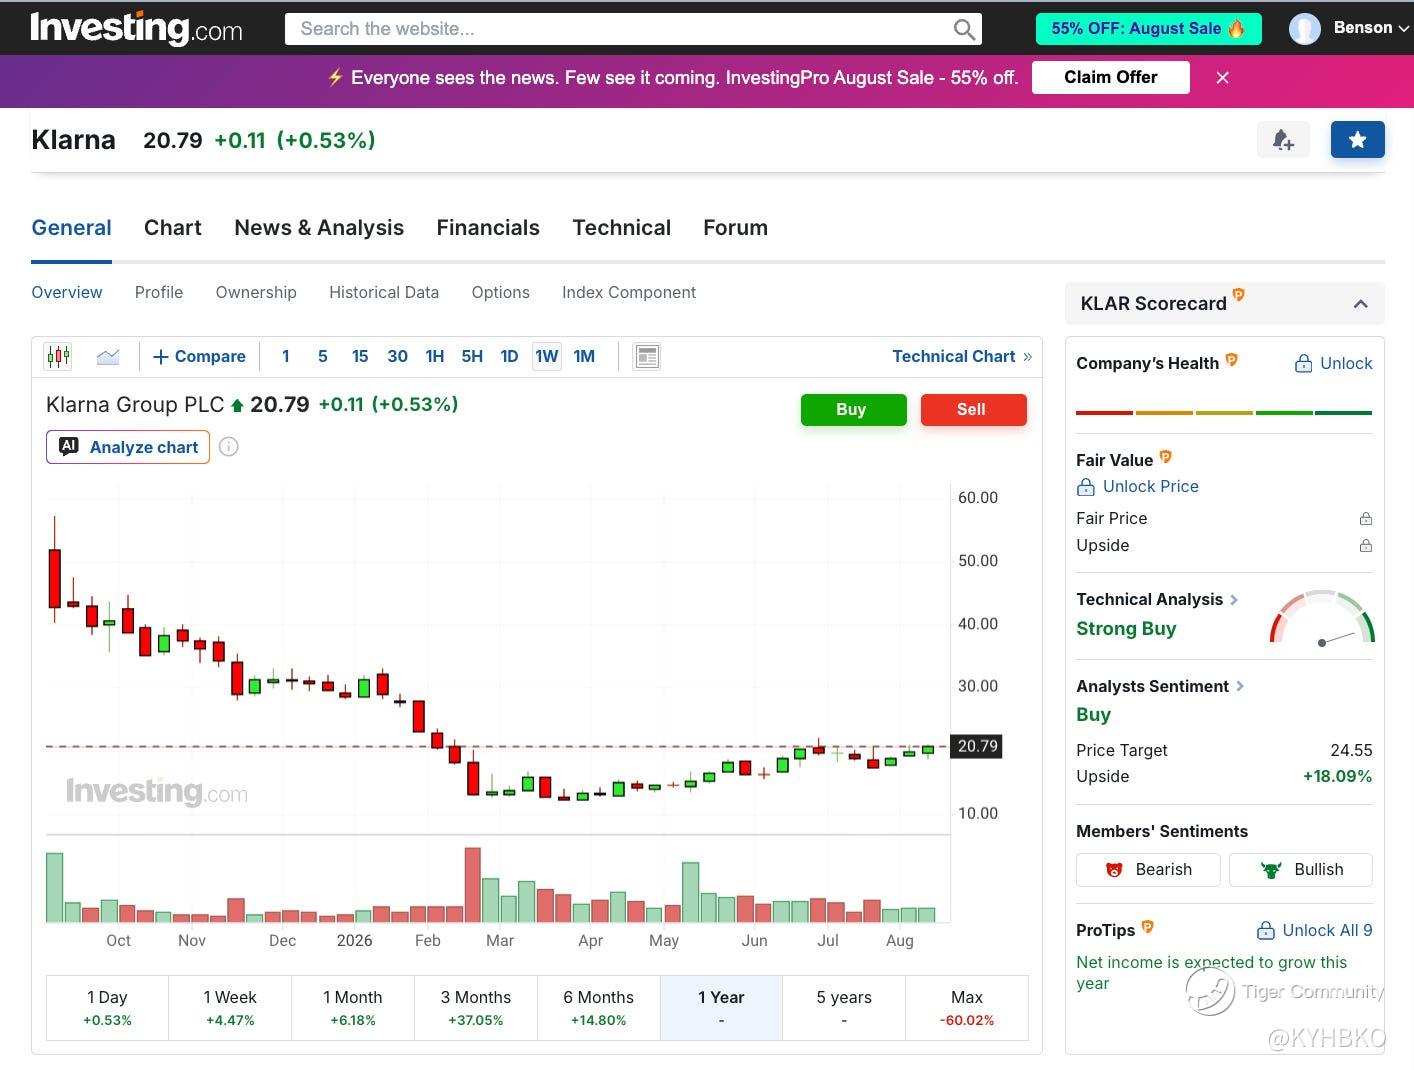The height and width of the screenshot is (1070, 1414).
Task: Click the search magnifier icon
Action: tap(964, 29)
